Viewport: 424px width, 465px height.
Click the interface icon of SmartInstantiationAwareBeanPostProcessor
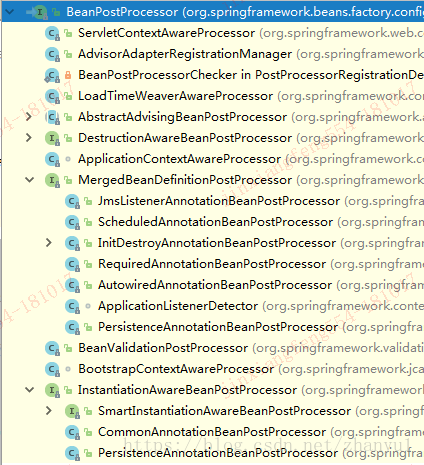click(72, 411)
